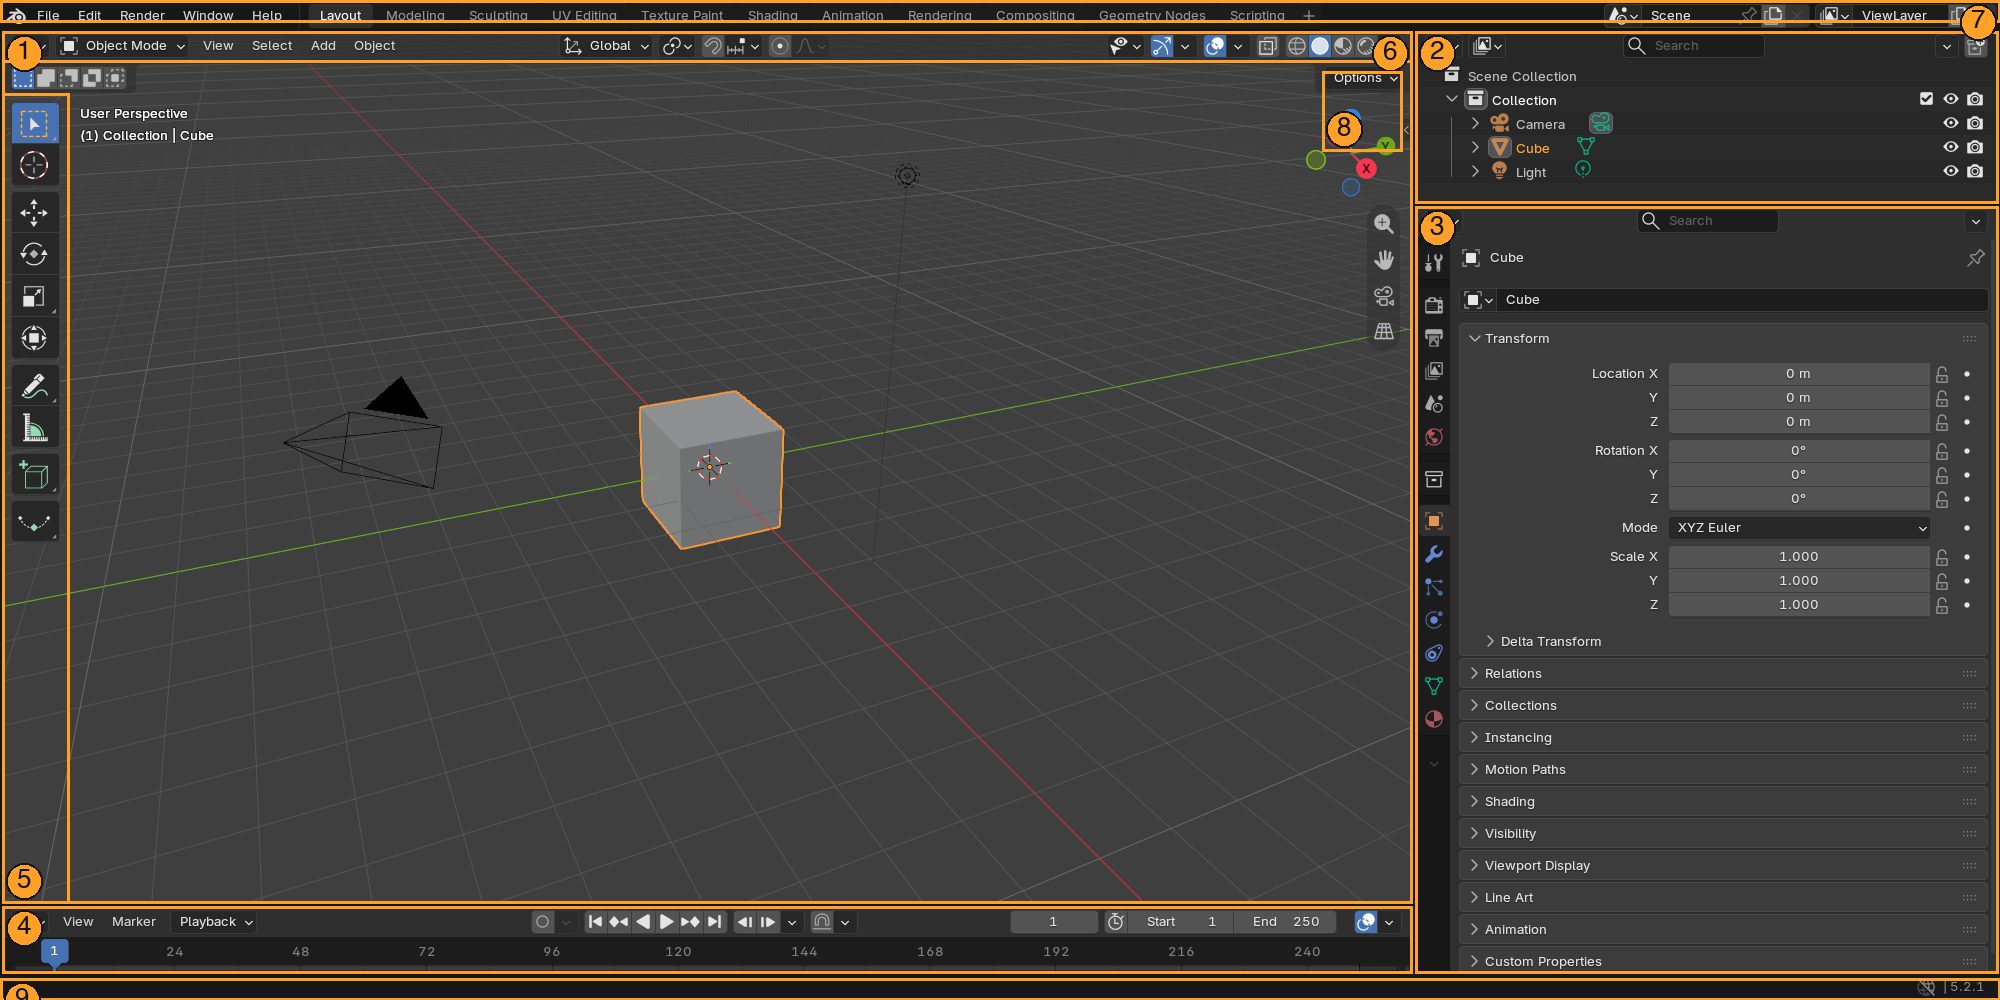Screen dimensions: 2000x1000
Task: Open the XYZ Euler rotation mode dropdown
Action: tap(1800, 527)
